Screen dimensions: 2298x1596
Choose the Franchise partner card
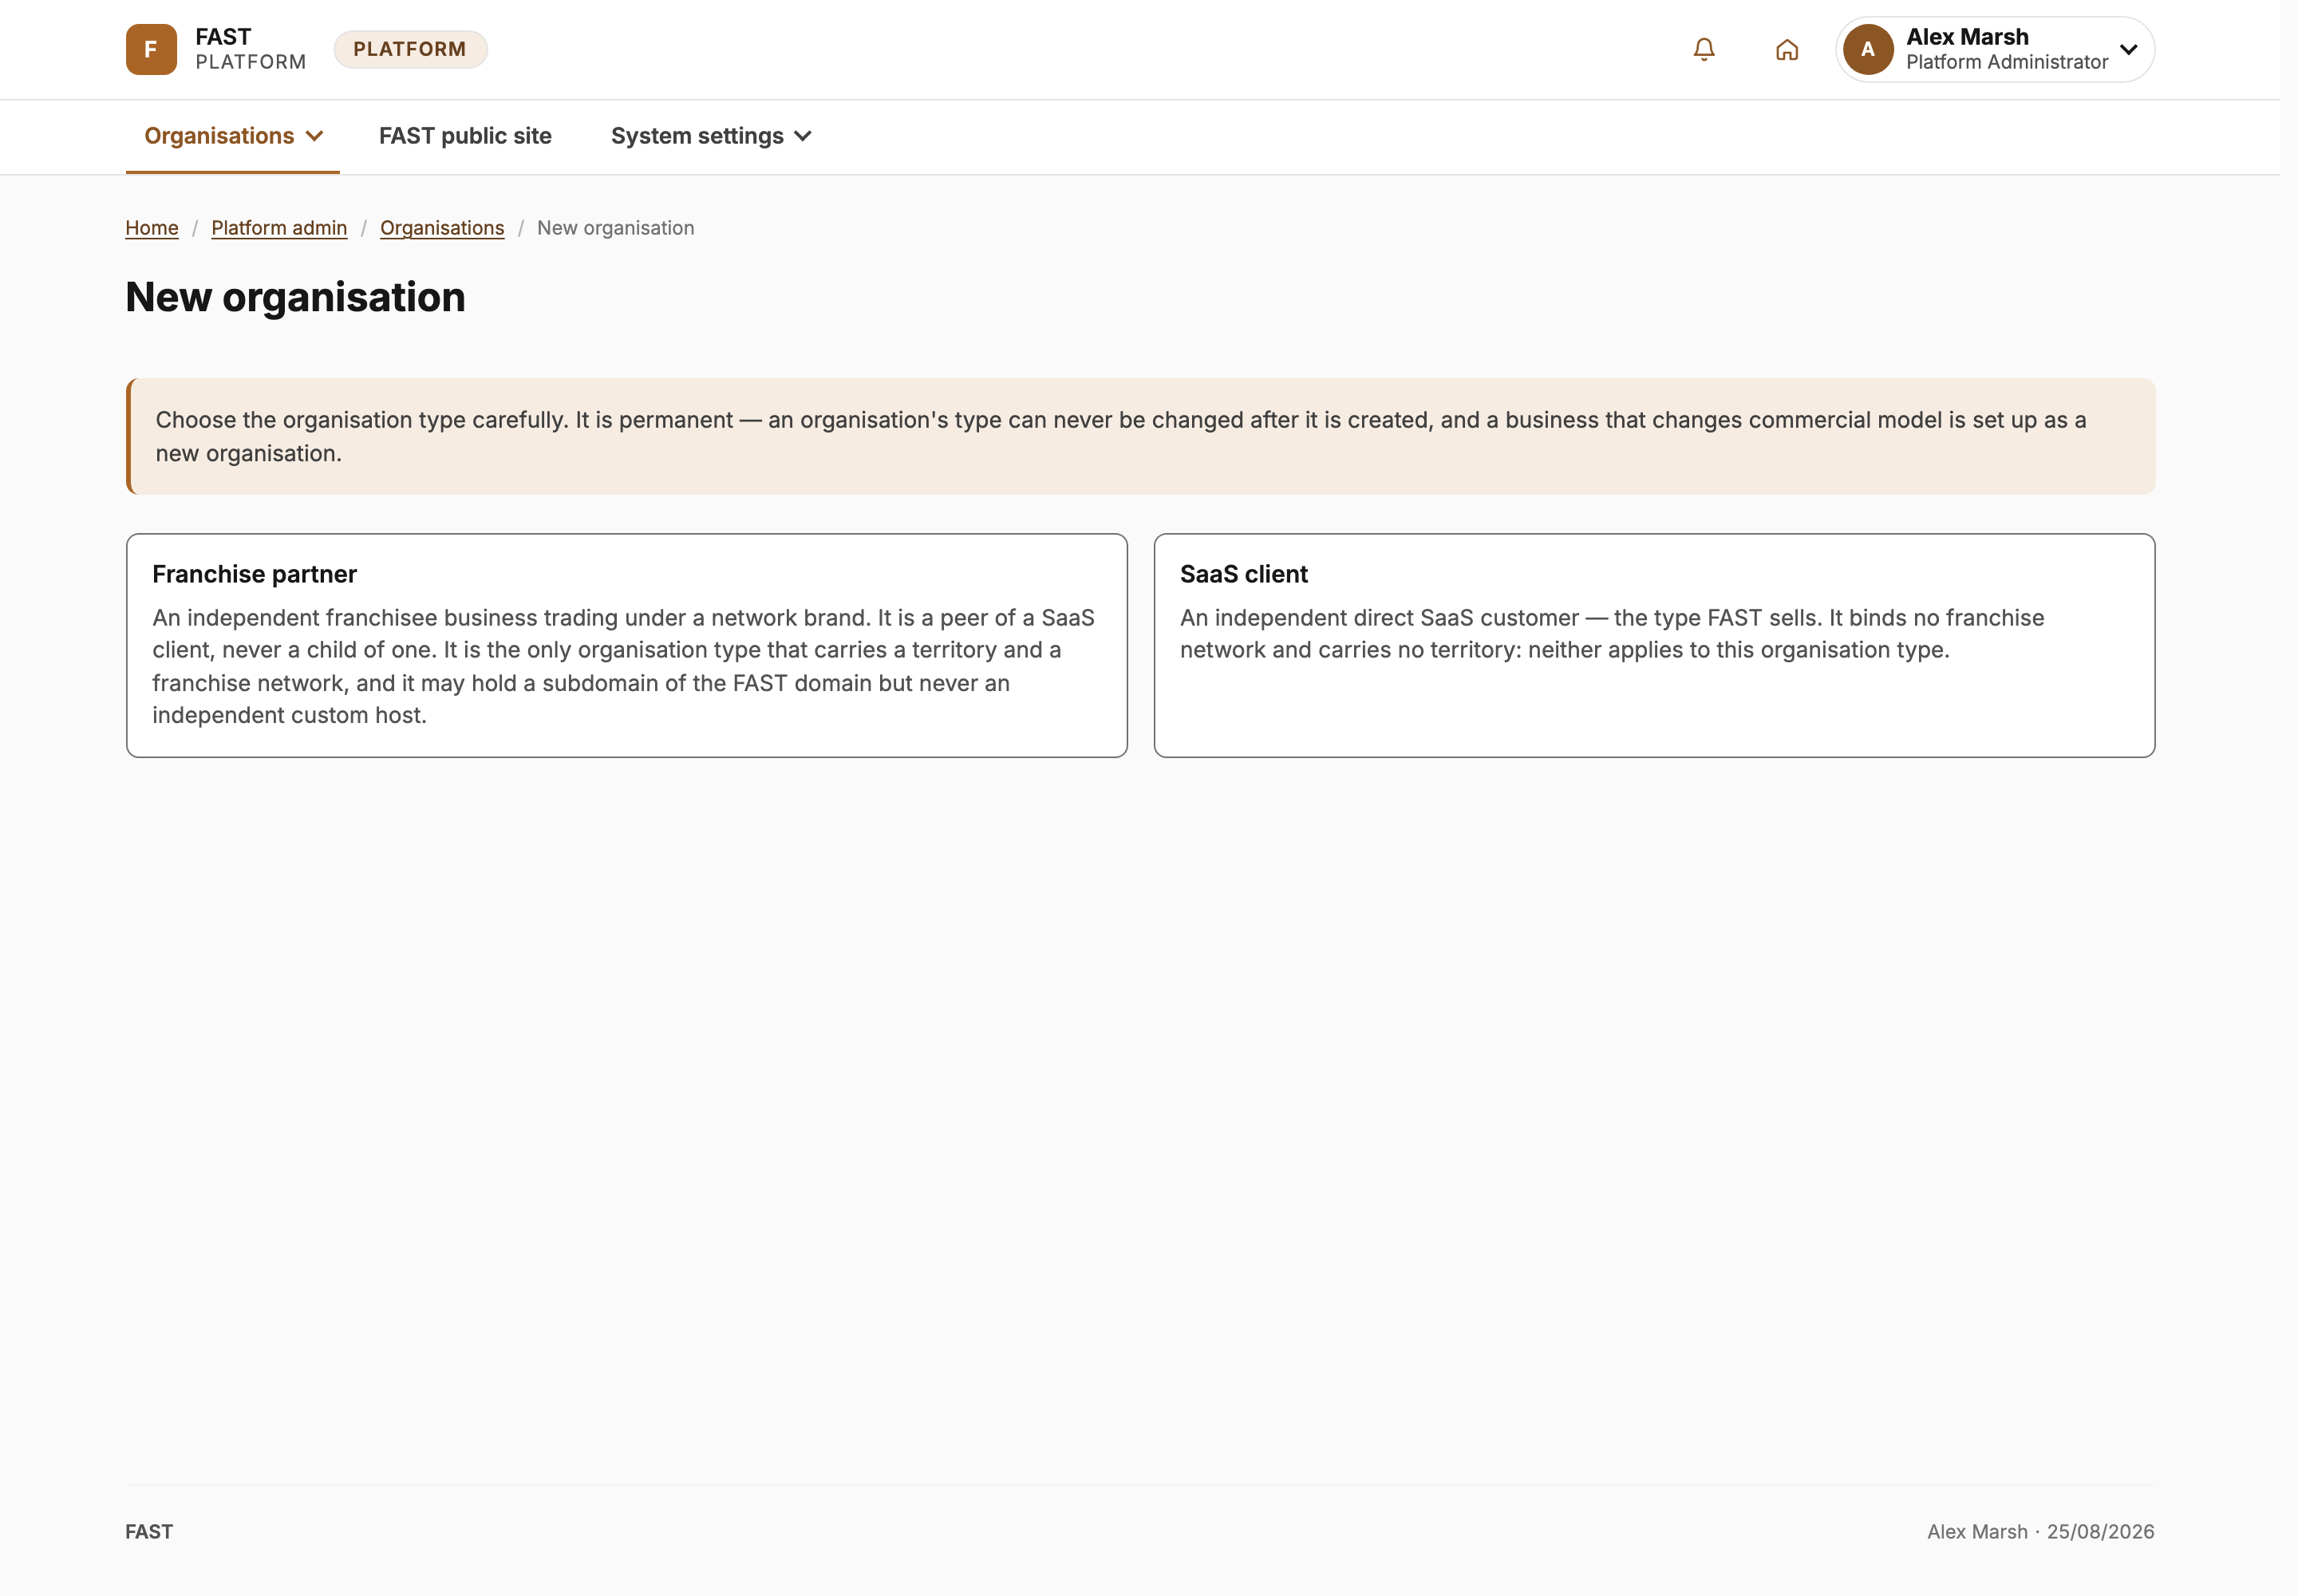627,645
